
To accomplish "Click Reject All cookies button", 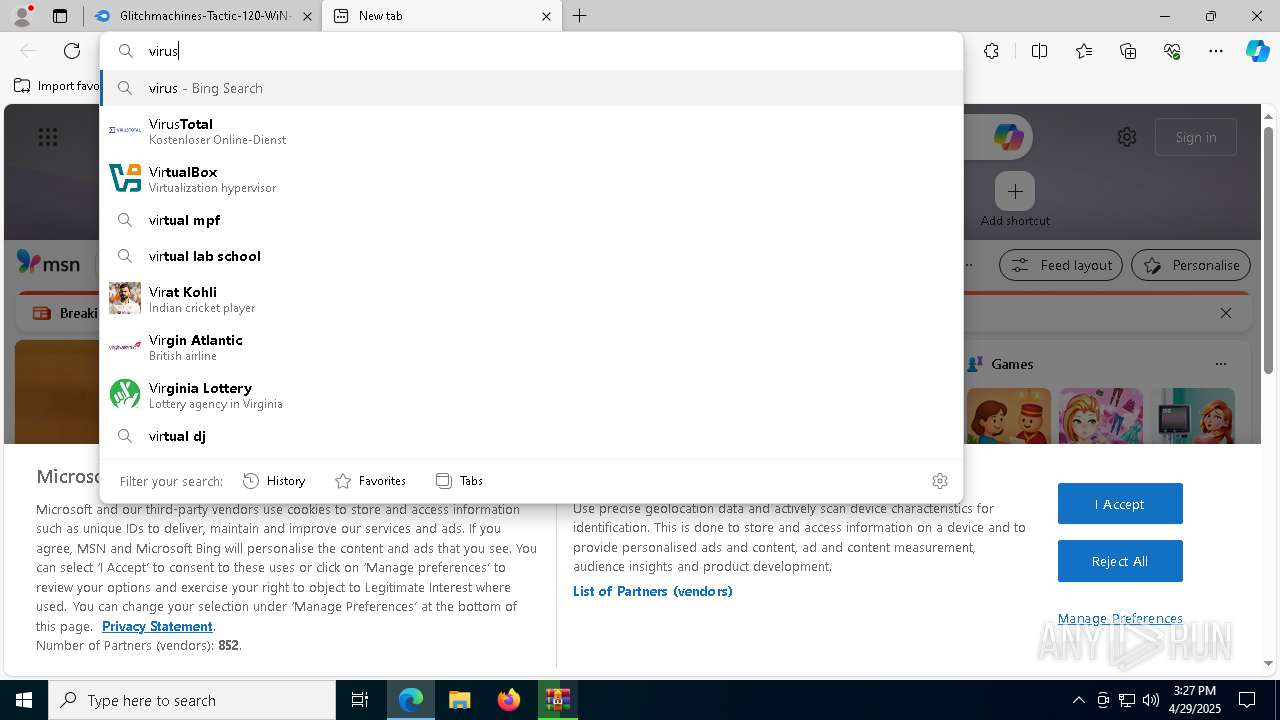I will coord(1120,561).
